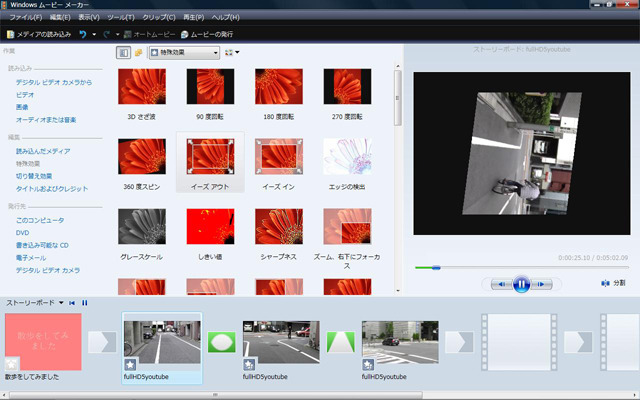Click このコンピュータ publish link
The height and width of the screenshot is (400, 640).
tap(40, 220)
